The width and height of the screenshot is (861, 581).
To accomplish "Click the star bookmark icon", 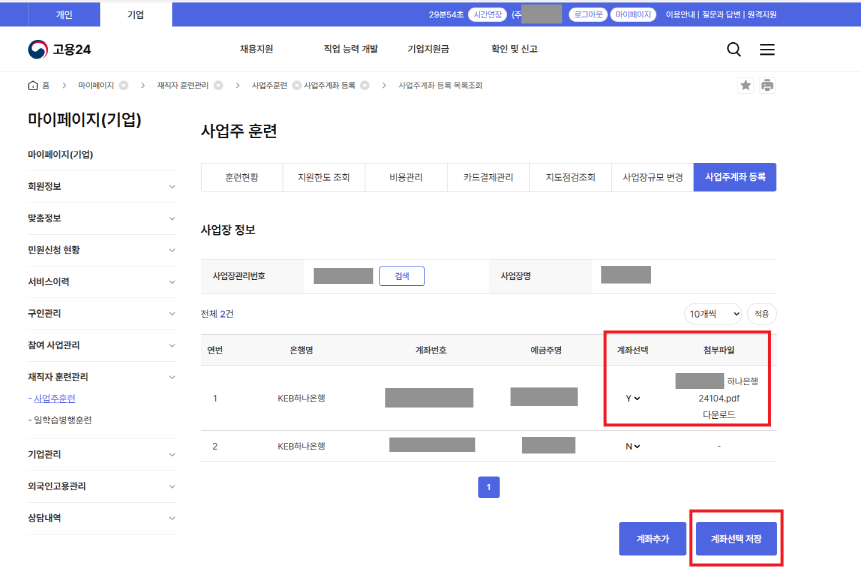I will [745, 86].
